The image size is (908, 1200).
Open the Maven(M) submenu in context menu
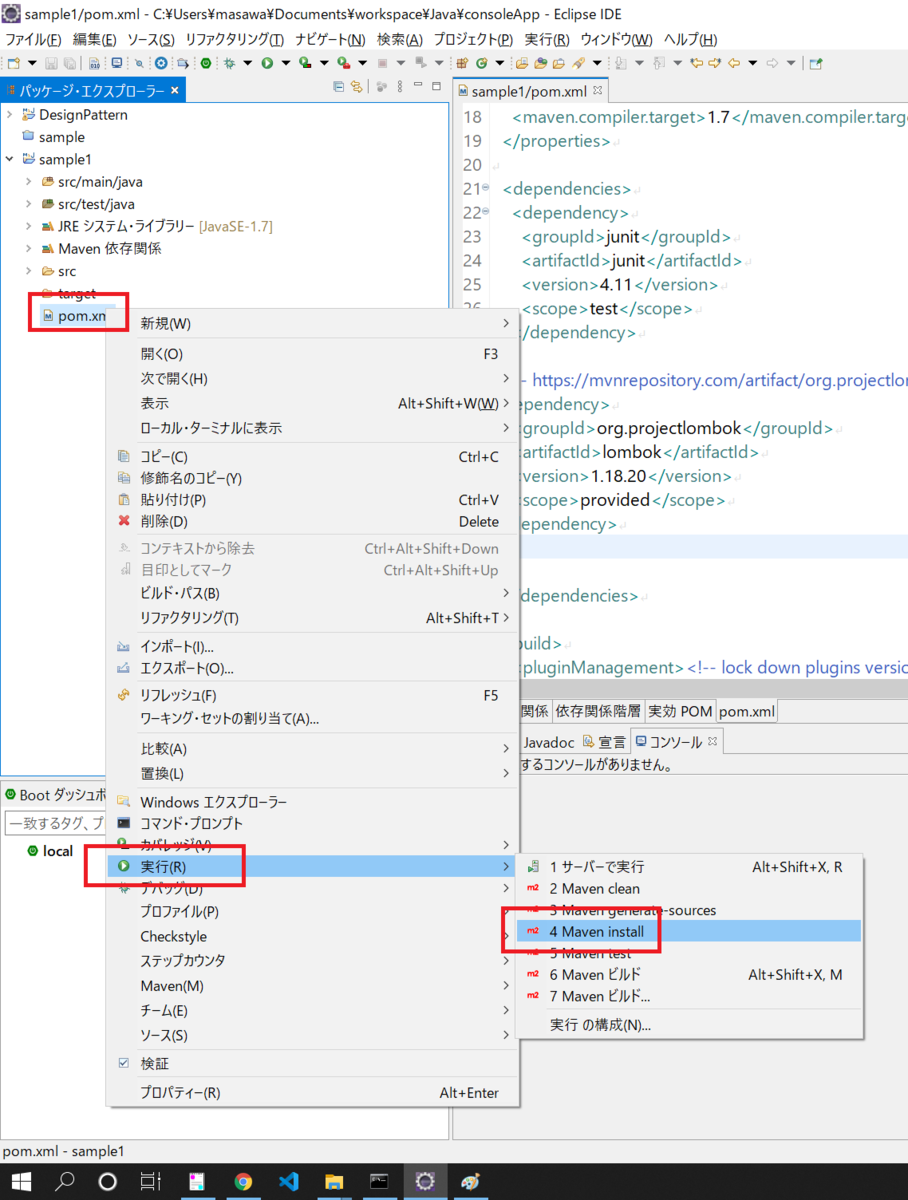click(x=312, y=986)
